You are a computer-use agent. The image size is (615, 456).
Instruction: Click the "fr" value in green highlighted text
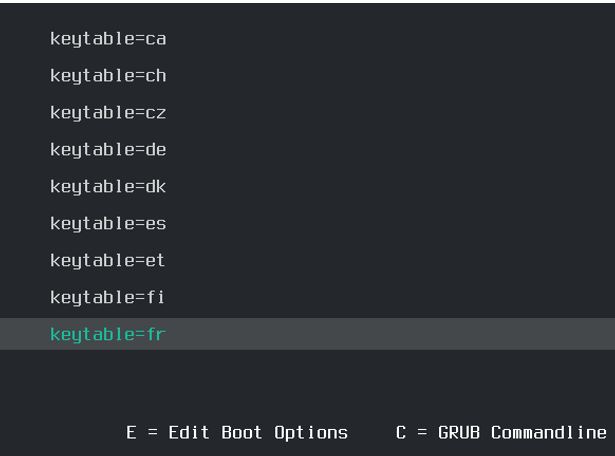point(156,335)
